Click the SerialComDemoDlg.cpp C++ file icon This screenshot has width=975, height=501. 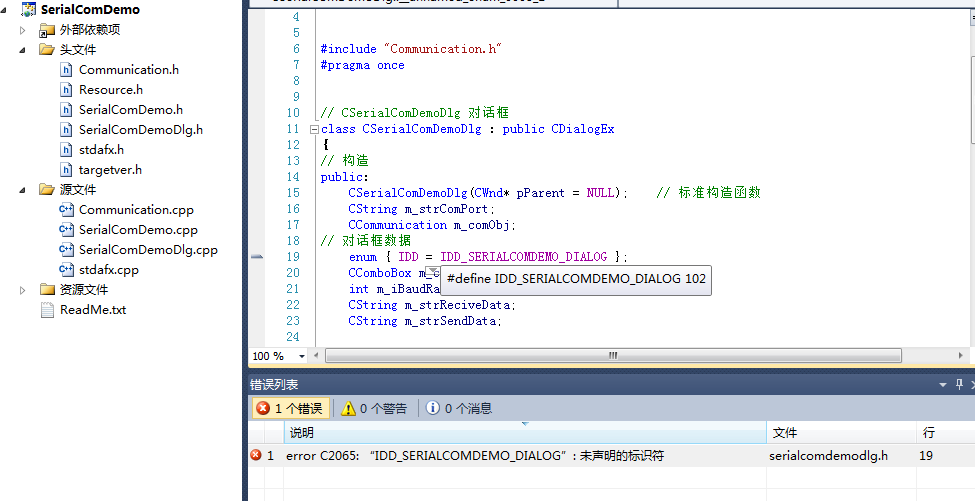pos(66,249)
